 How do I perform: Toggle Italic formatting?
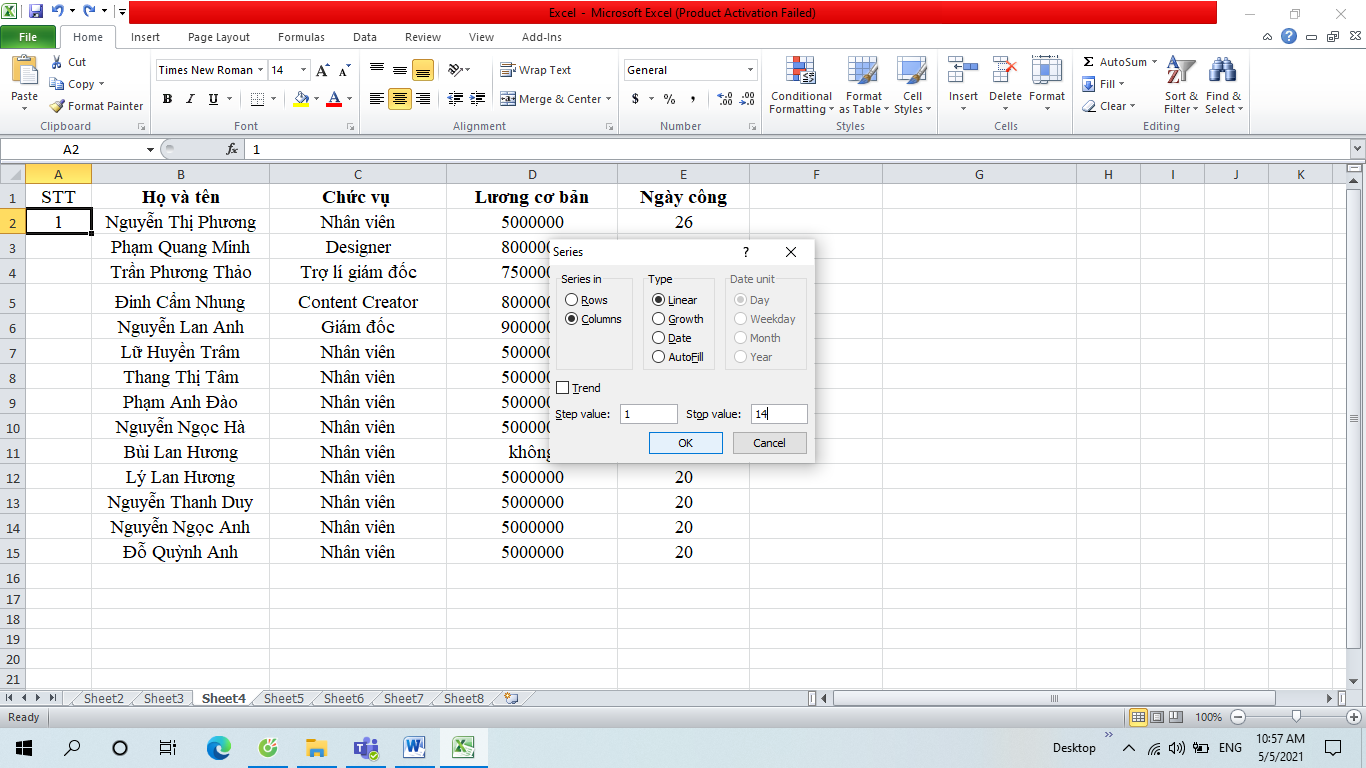[x=190, y=99]
